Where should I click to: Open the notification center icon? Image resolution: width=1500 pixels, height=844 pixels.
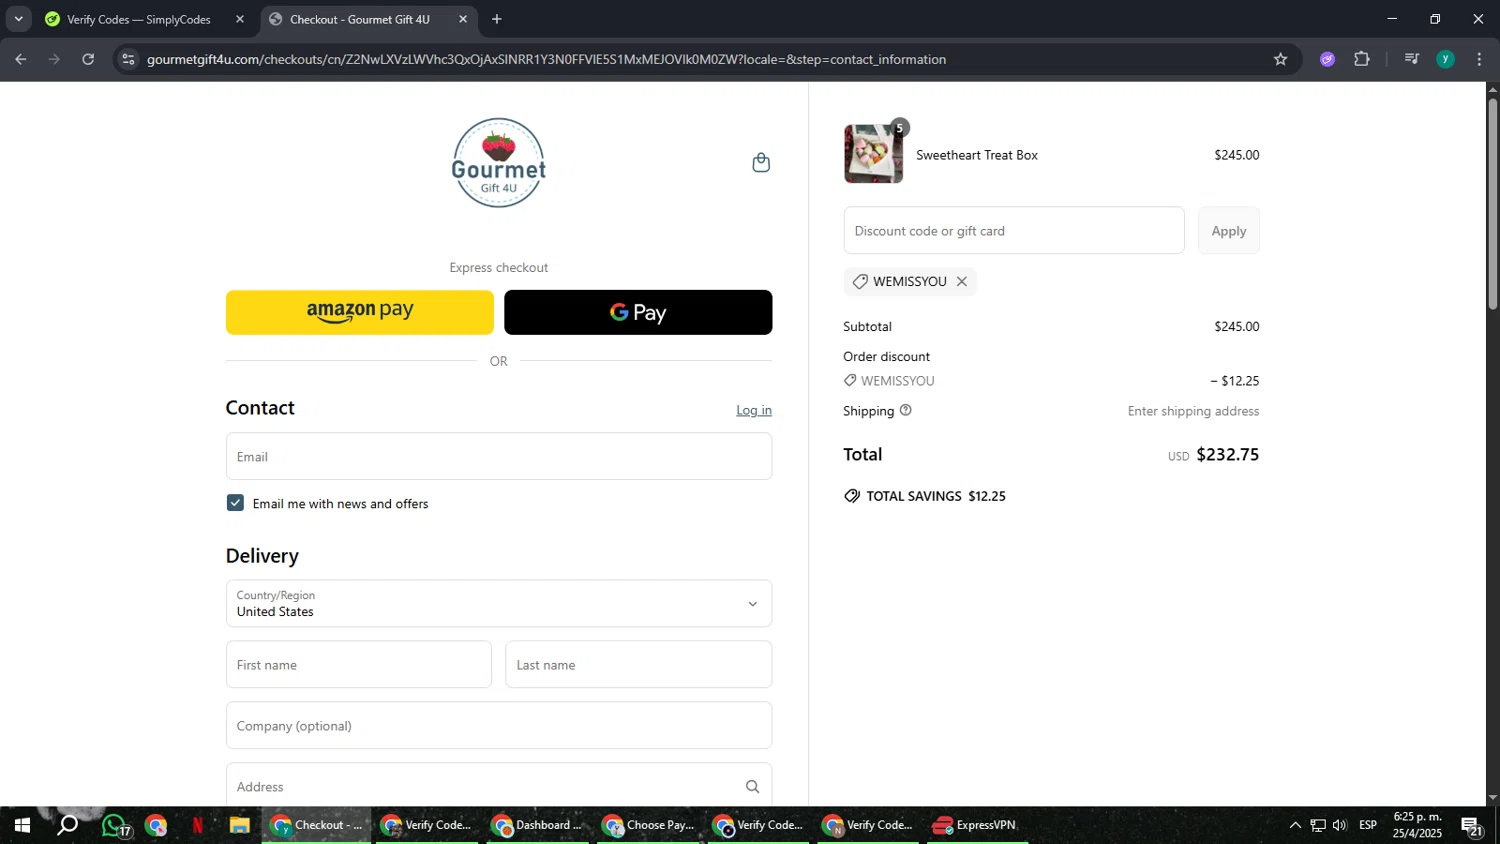point(1472,826)
